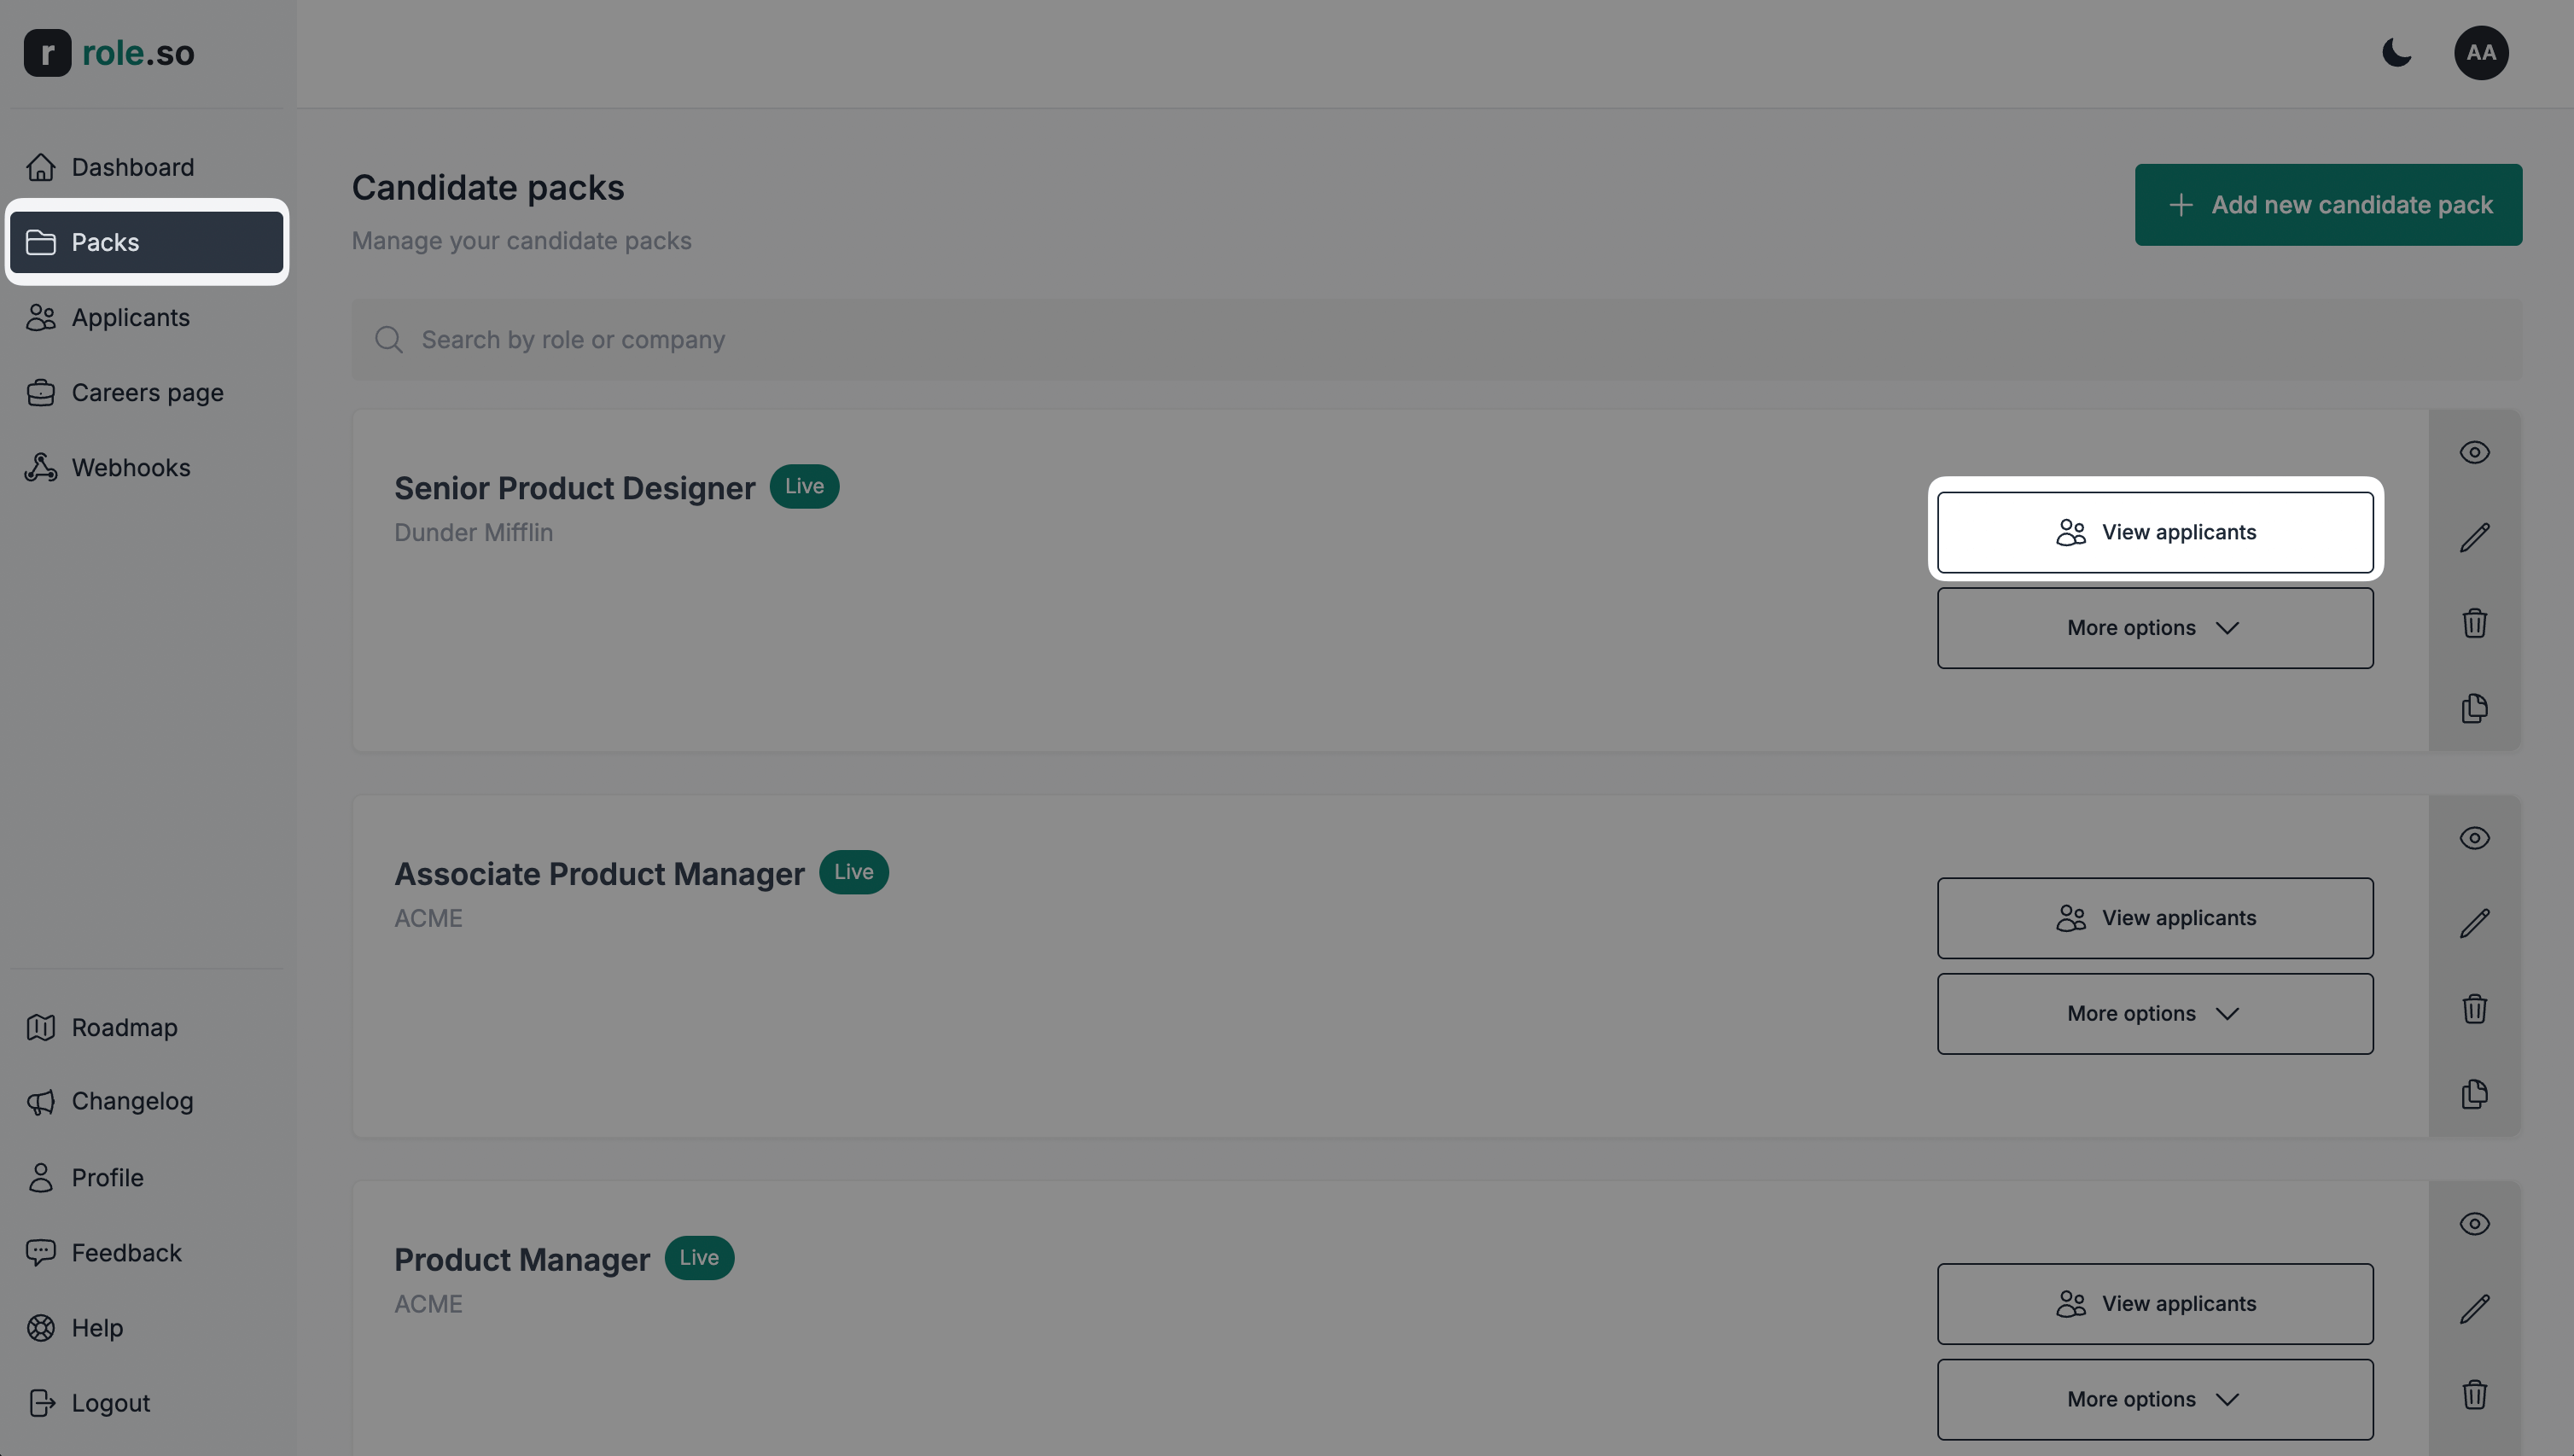Open the Webhooks section
Viewport: 2574px width, 1456px height.
(x=131, y=467)
